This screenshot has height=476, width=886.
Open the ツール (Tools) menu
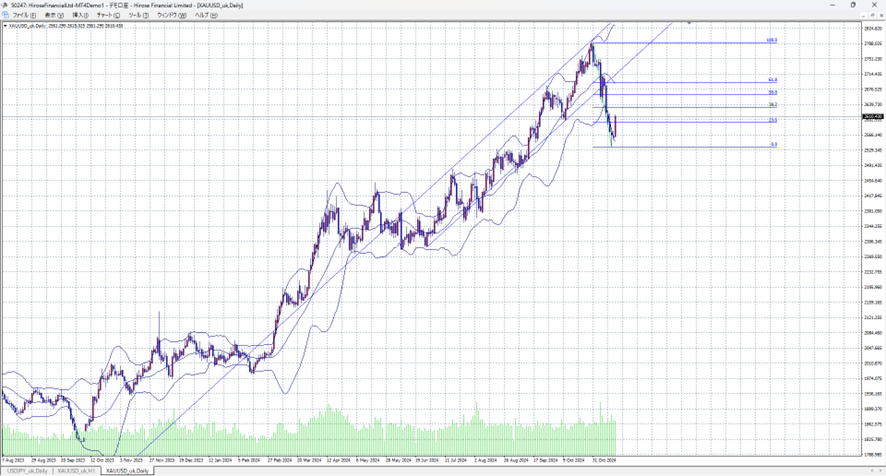pos(137,16)
